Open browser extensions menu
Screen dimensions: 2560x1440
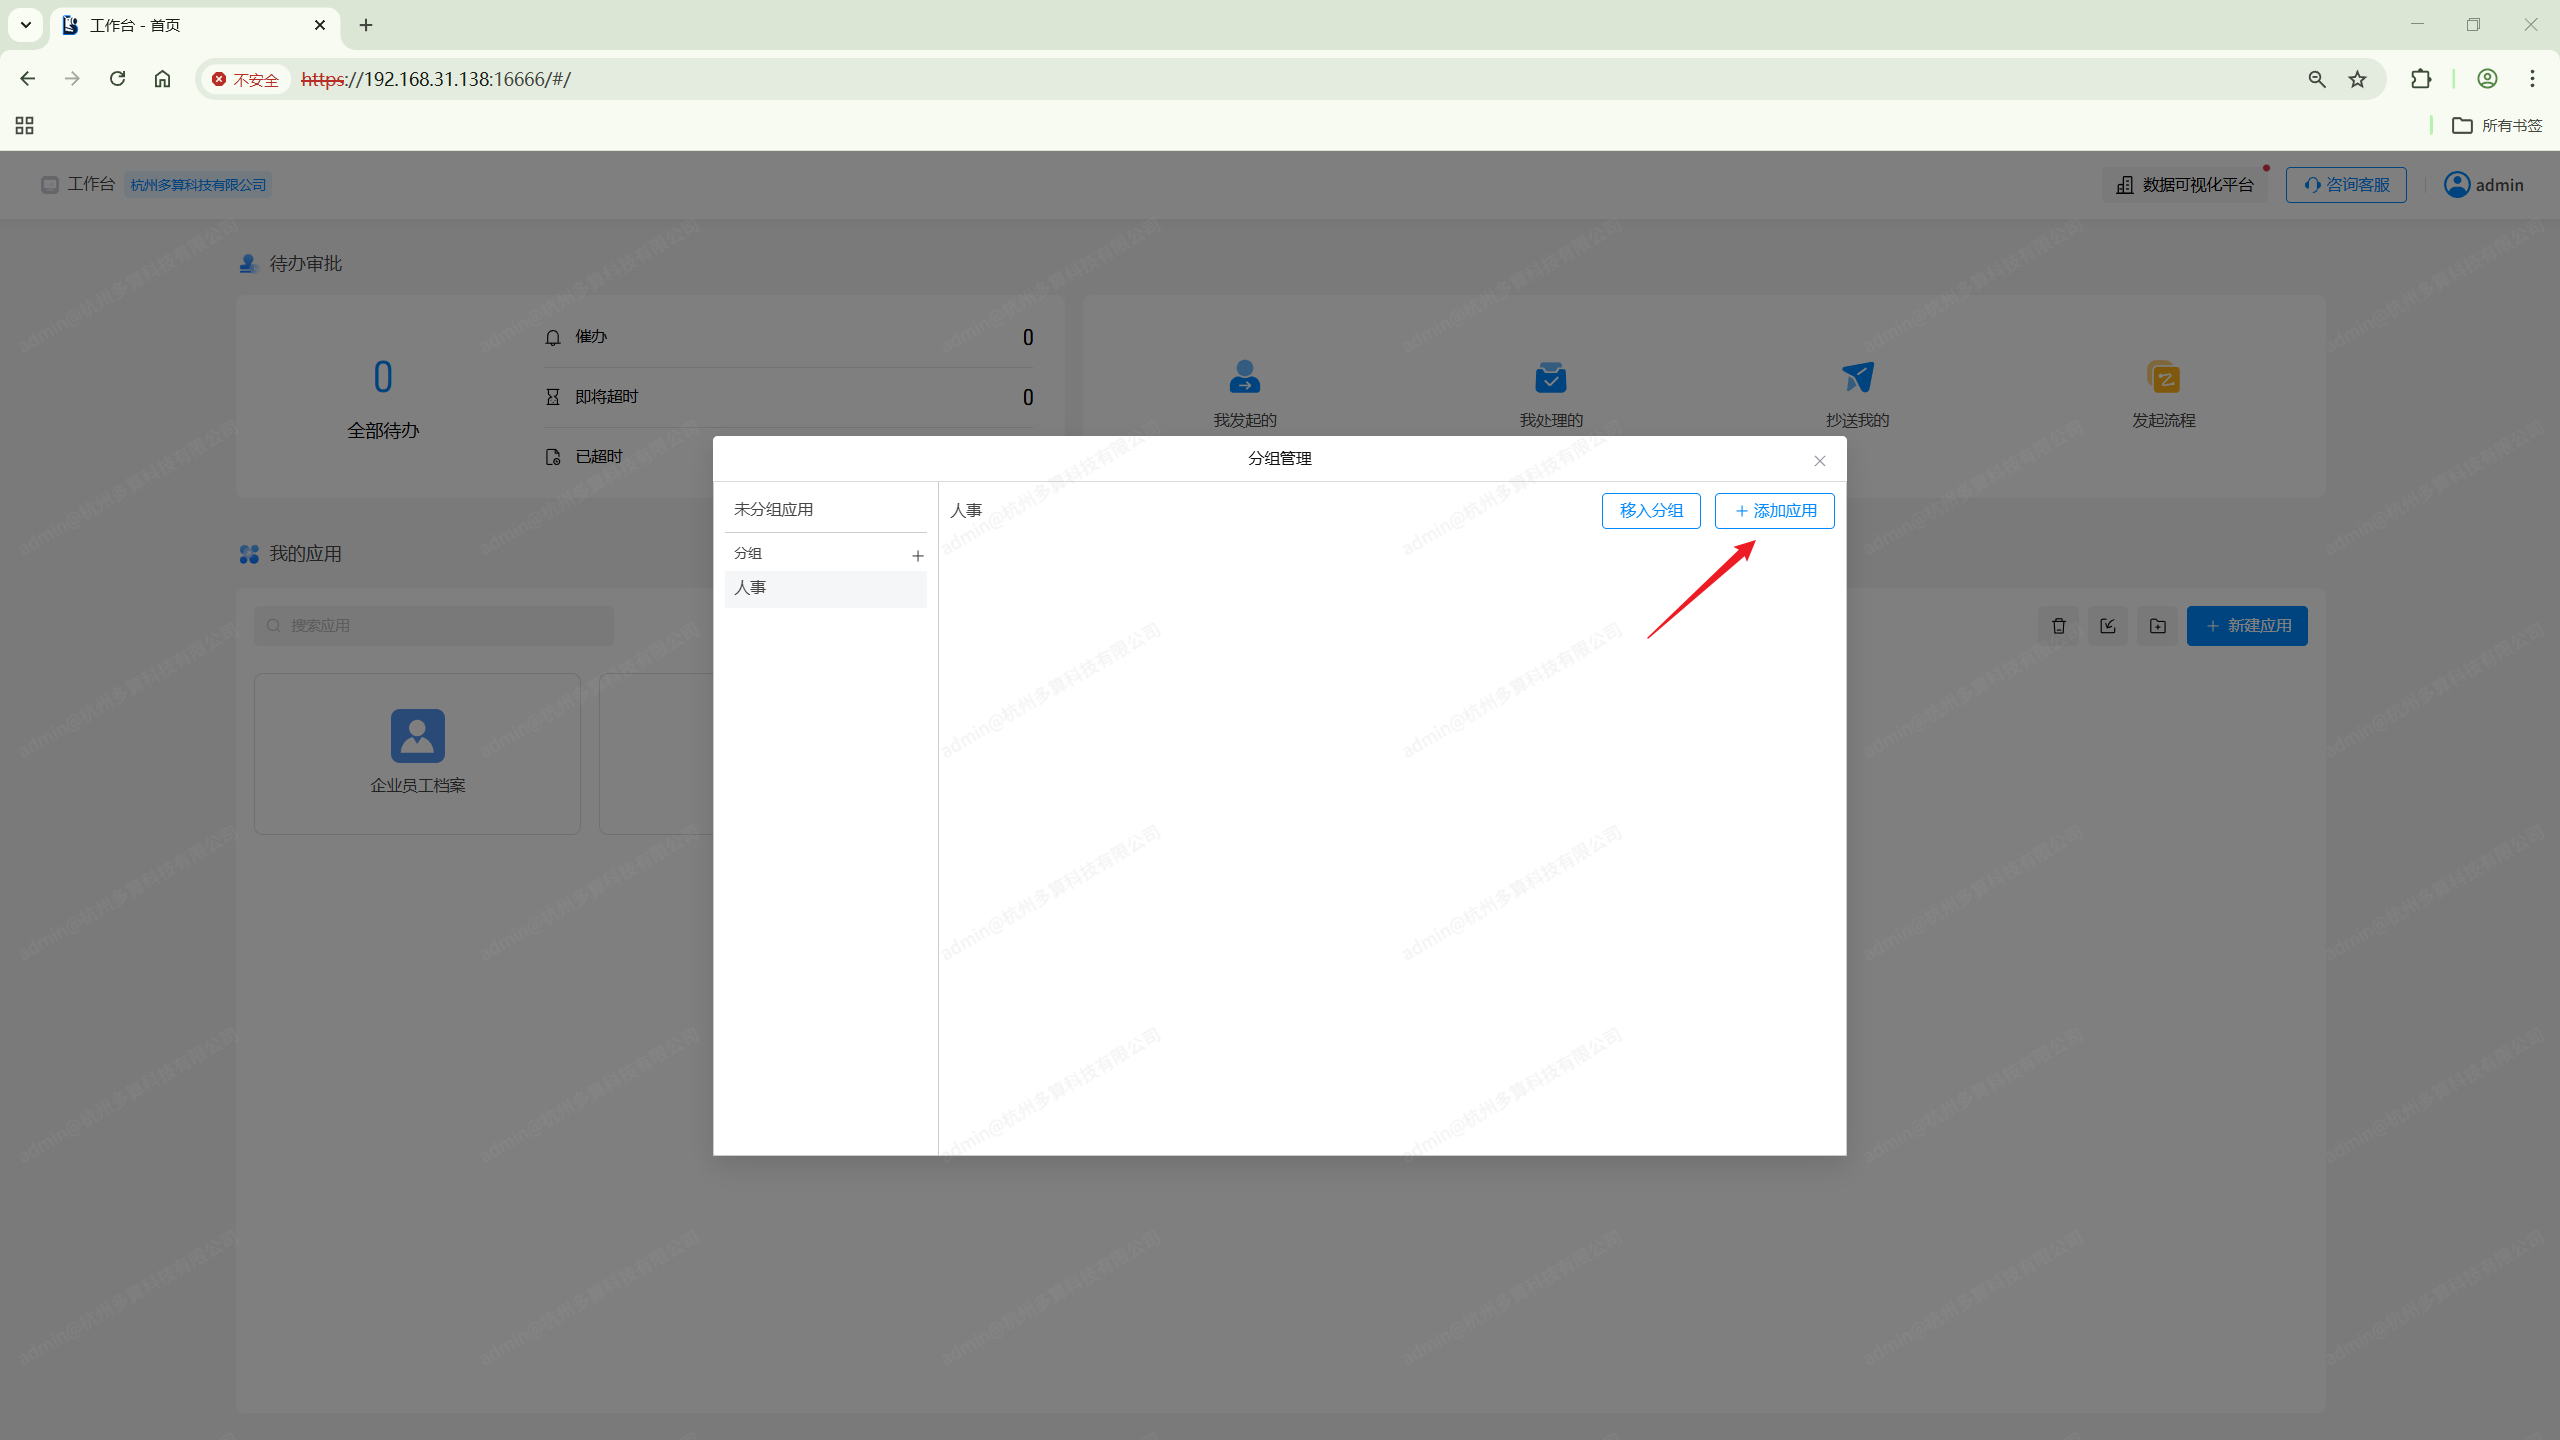pyautogui.click(x=2420, y=79)
